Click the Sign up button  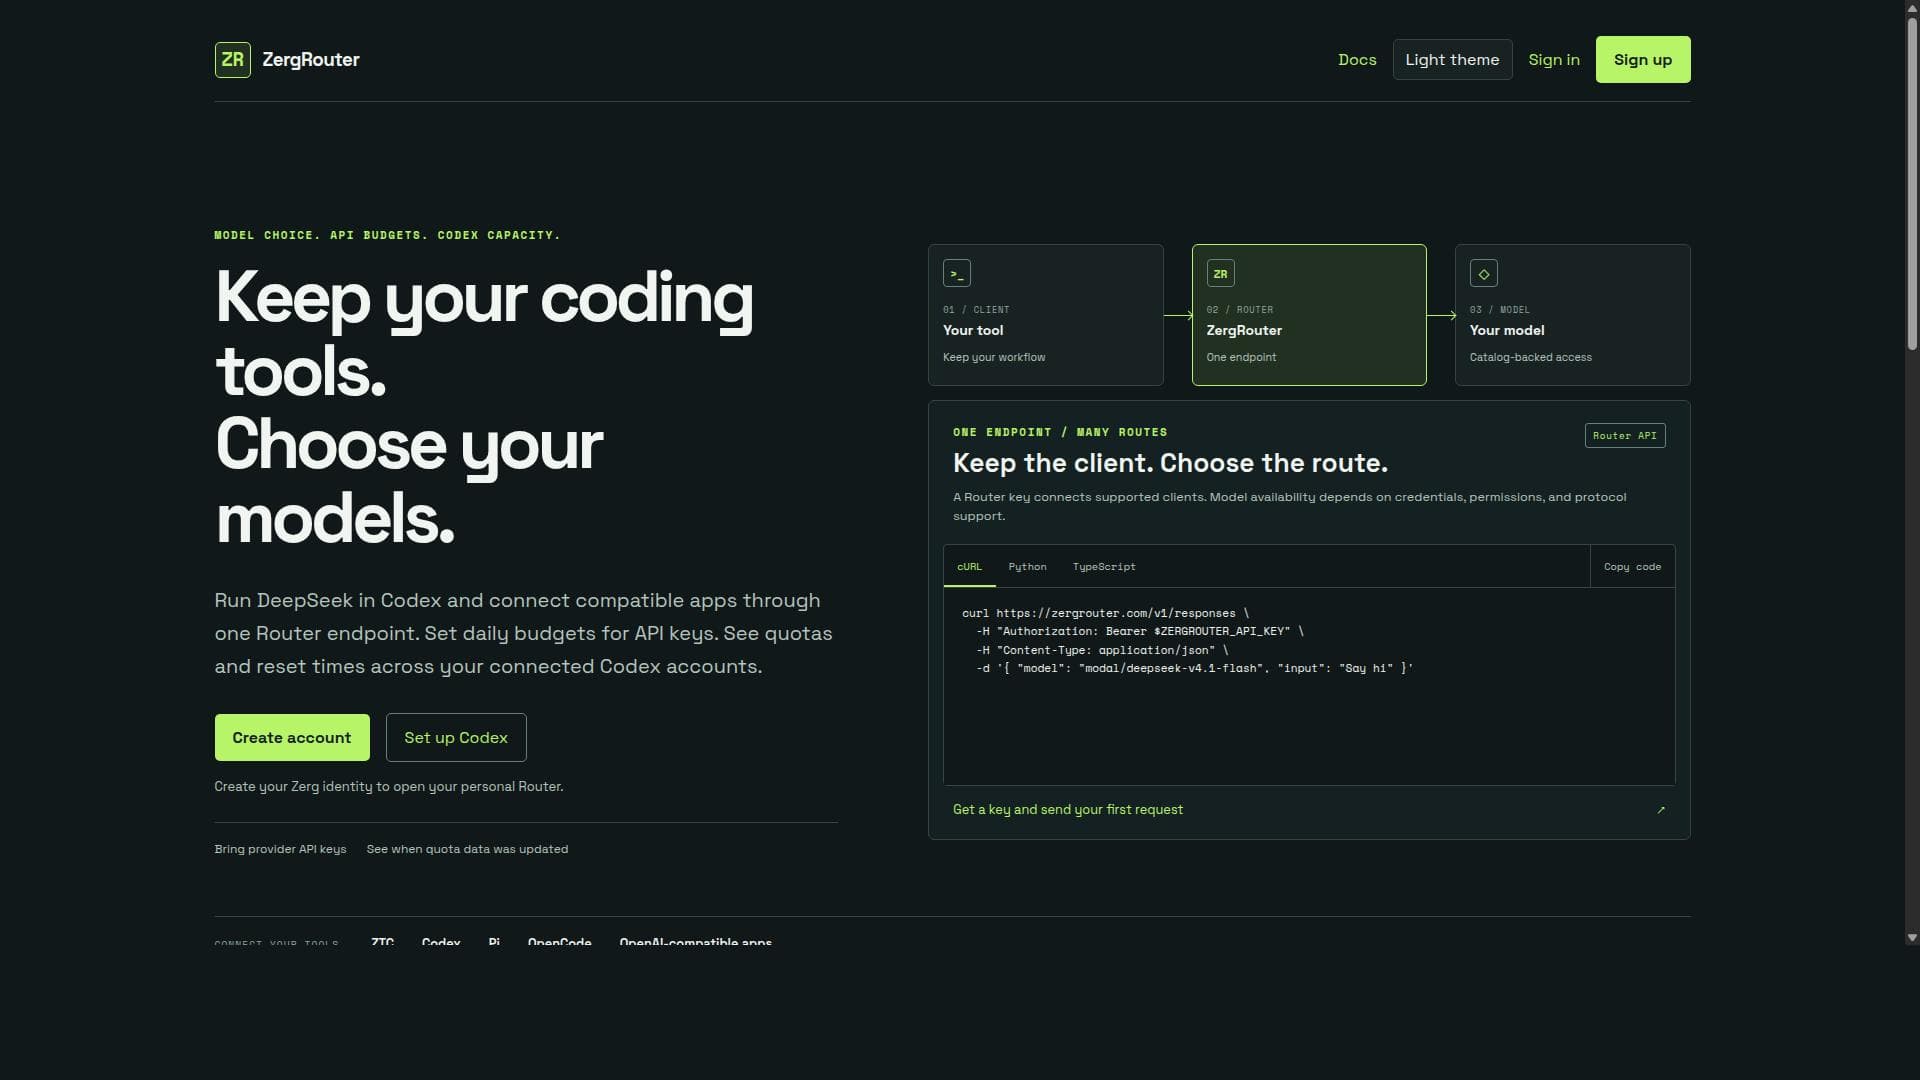coord(1643,60)
